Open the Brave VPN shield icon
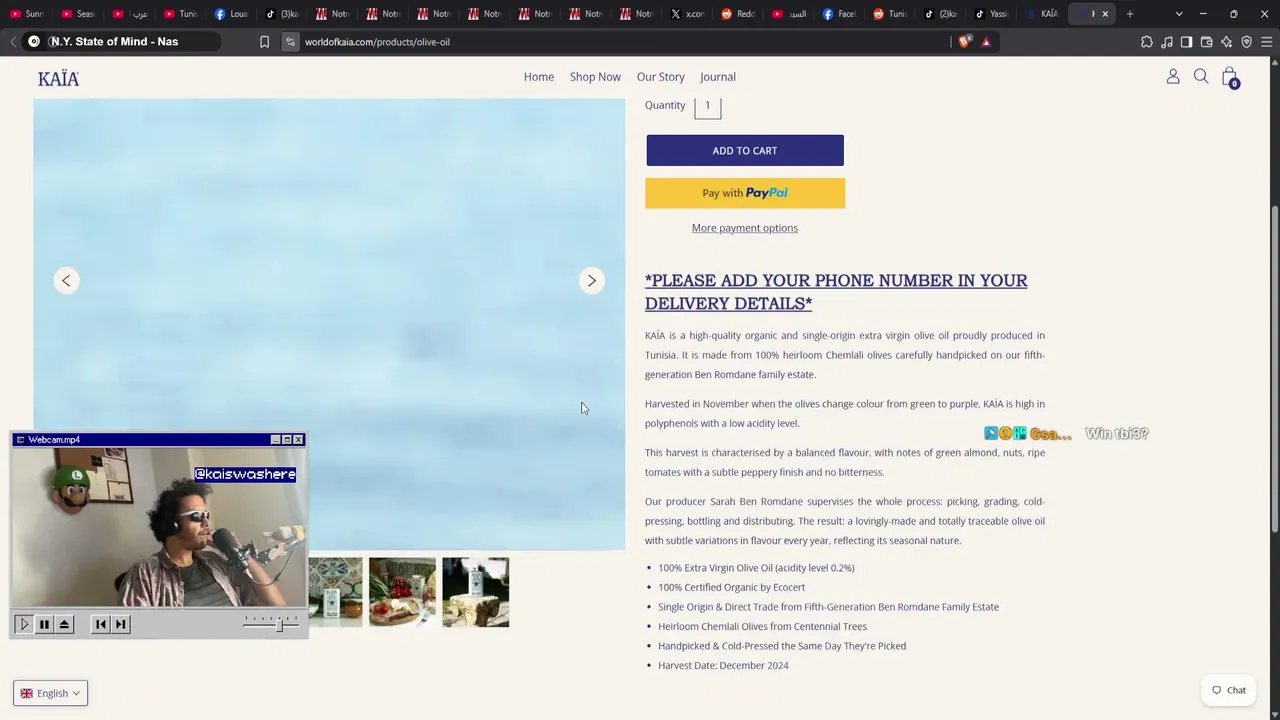The height and width of the screenshot is (720, 1280). pos(1246,42)
